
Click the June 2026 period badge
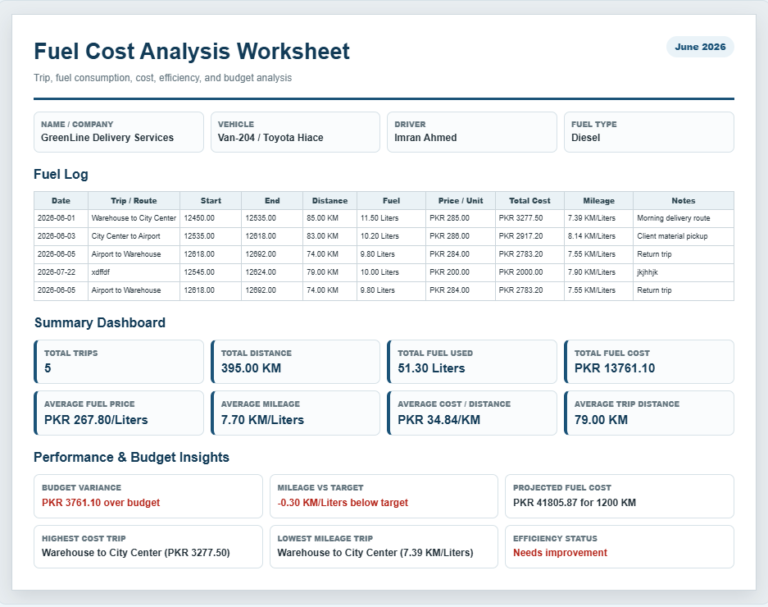(x=700, y=47)
